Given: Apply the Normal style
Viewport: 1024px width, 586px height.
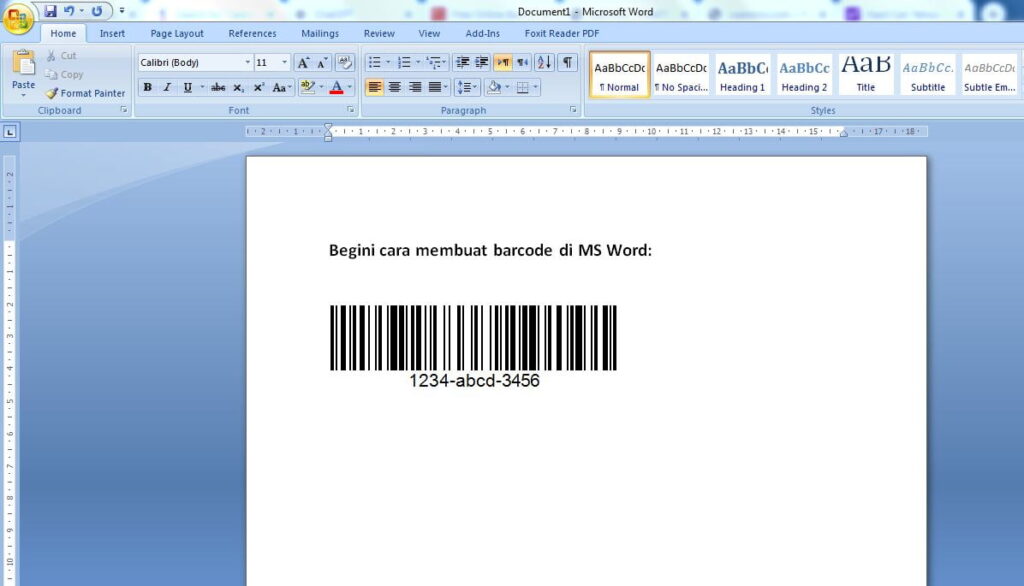Looking at the screenshot, I should [x=619, y=74].
